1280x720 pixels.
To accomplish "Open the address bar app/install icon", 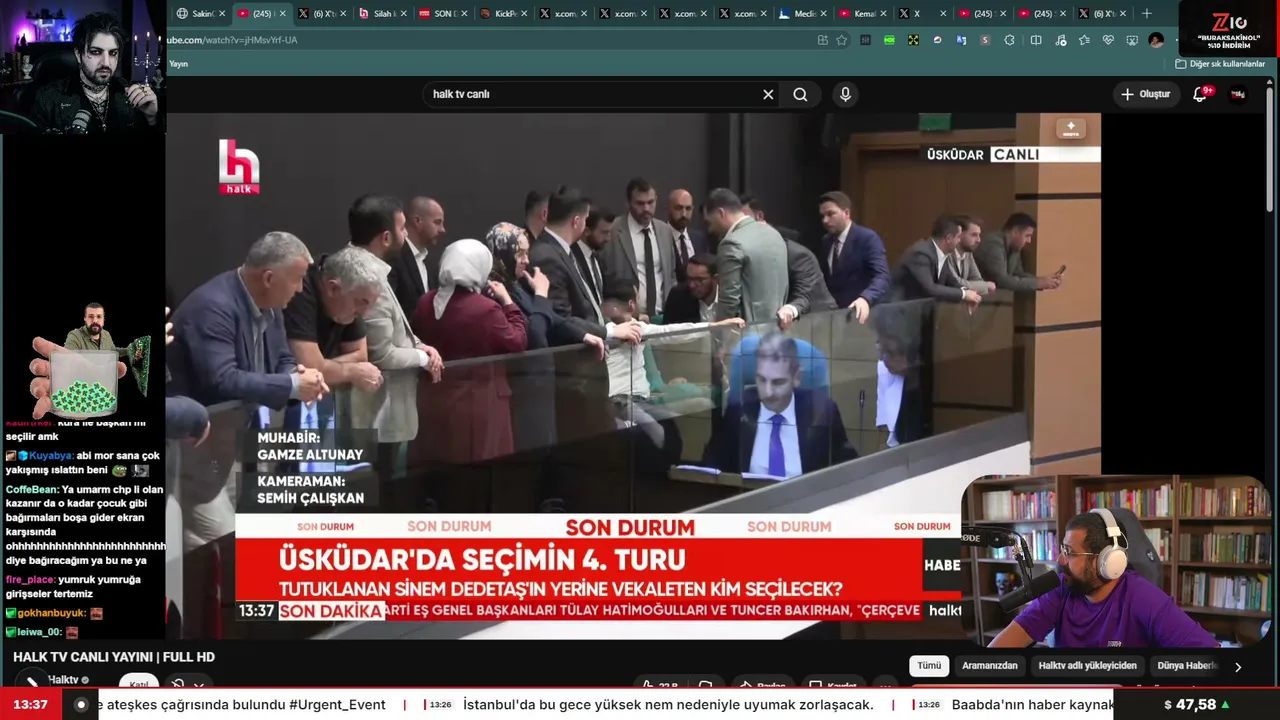I will coord(822,40).
